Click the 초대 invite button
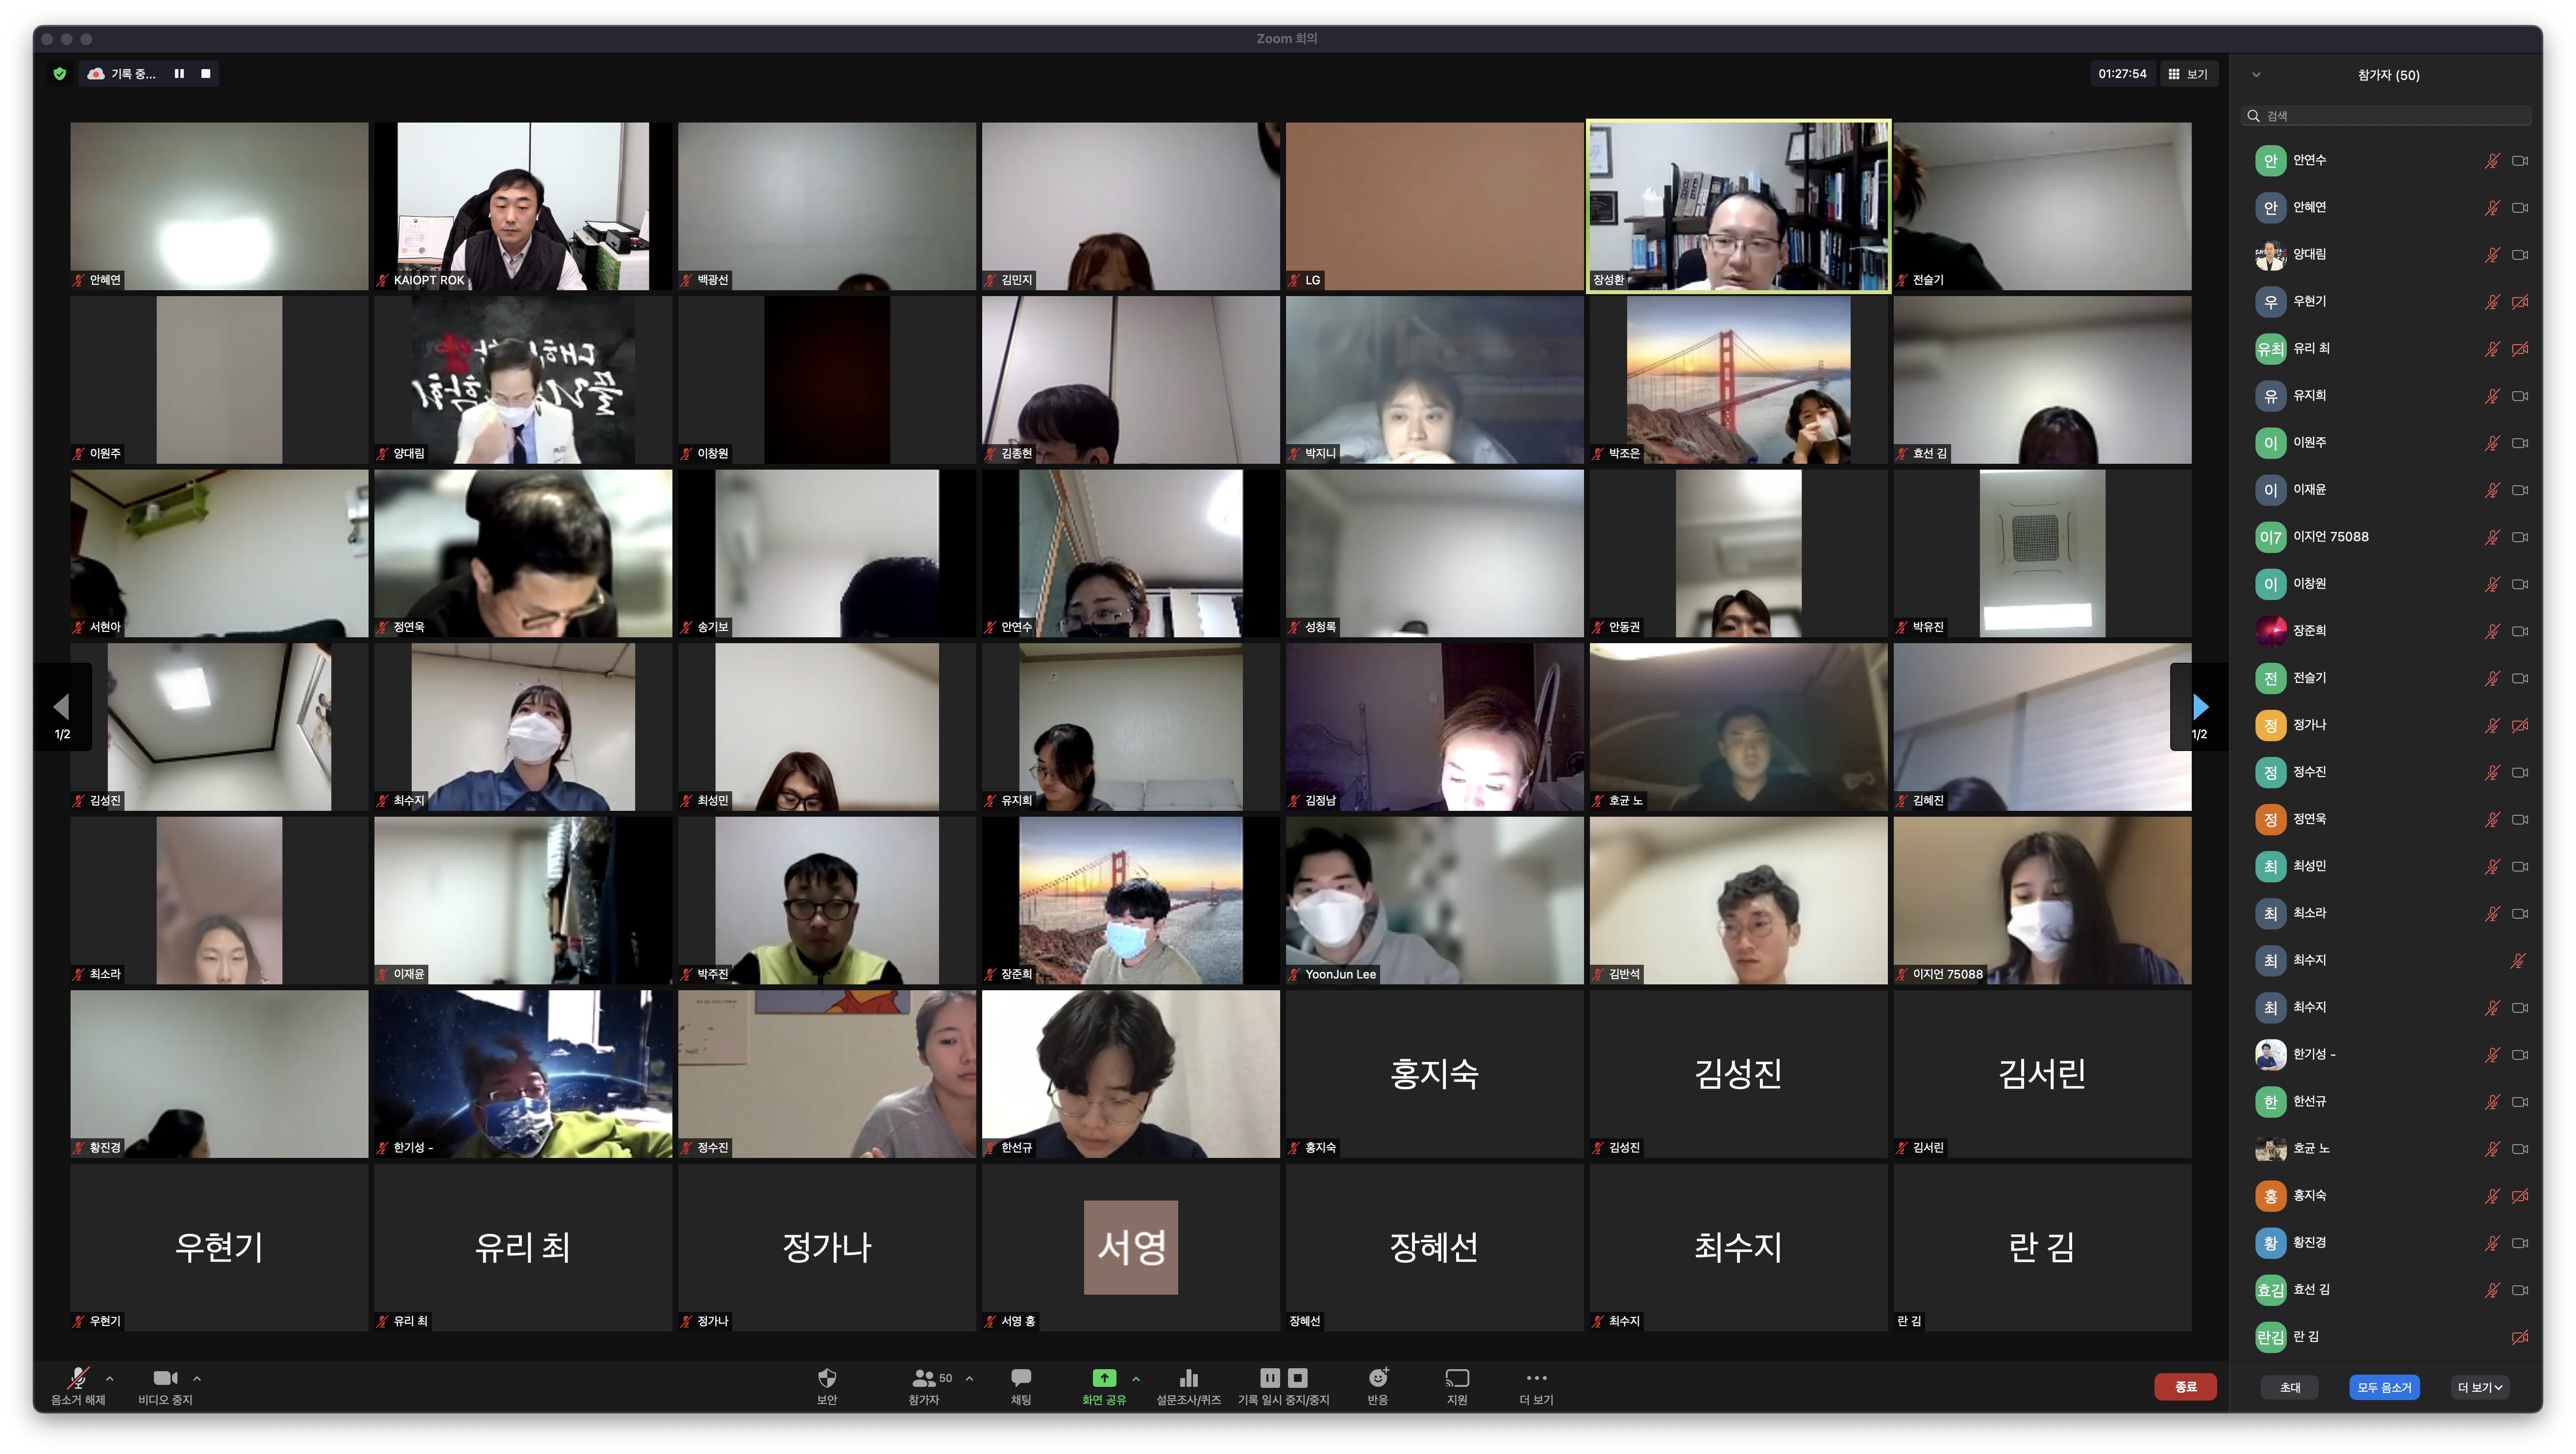Image resolution: width=2576 pixels, height=1454 pixels. click(2290, 1387)
